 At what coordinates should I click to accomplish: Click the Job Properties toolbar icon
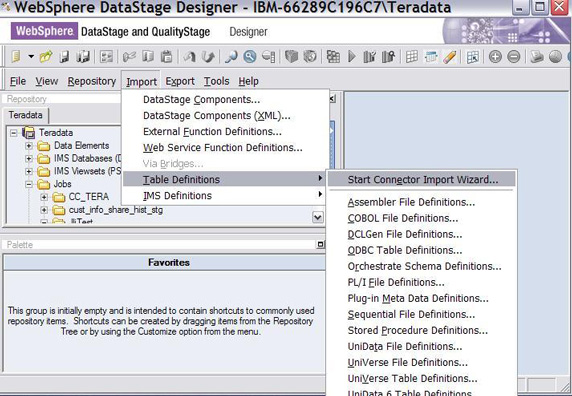106,57
